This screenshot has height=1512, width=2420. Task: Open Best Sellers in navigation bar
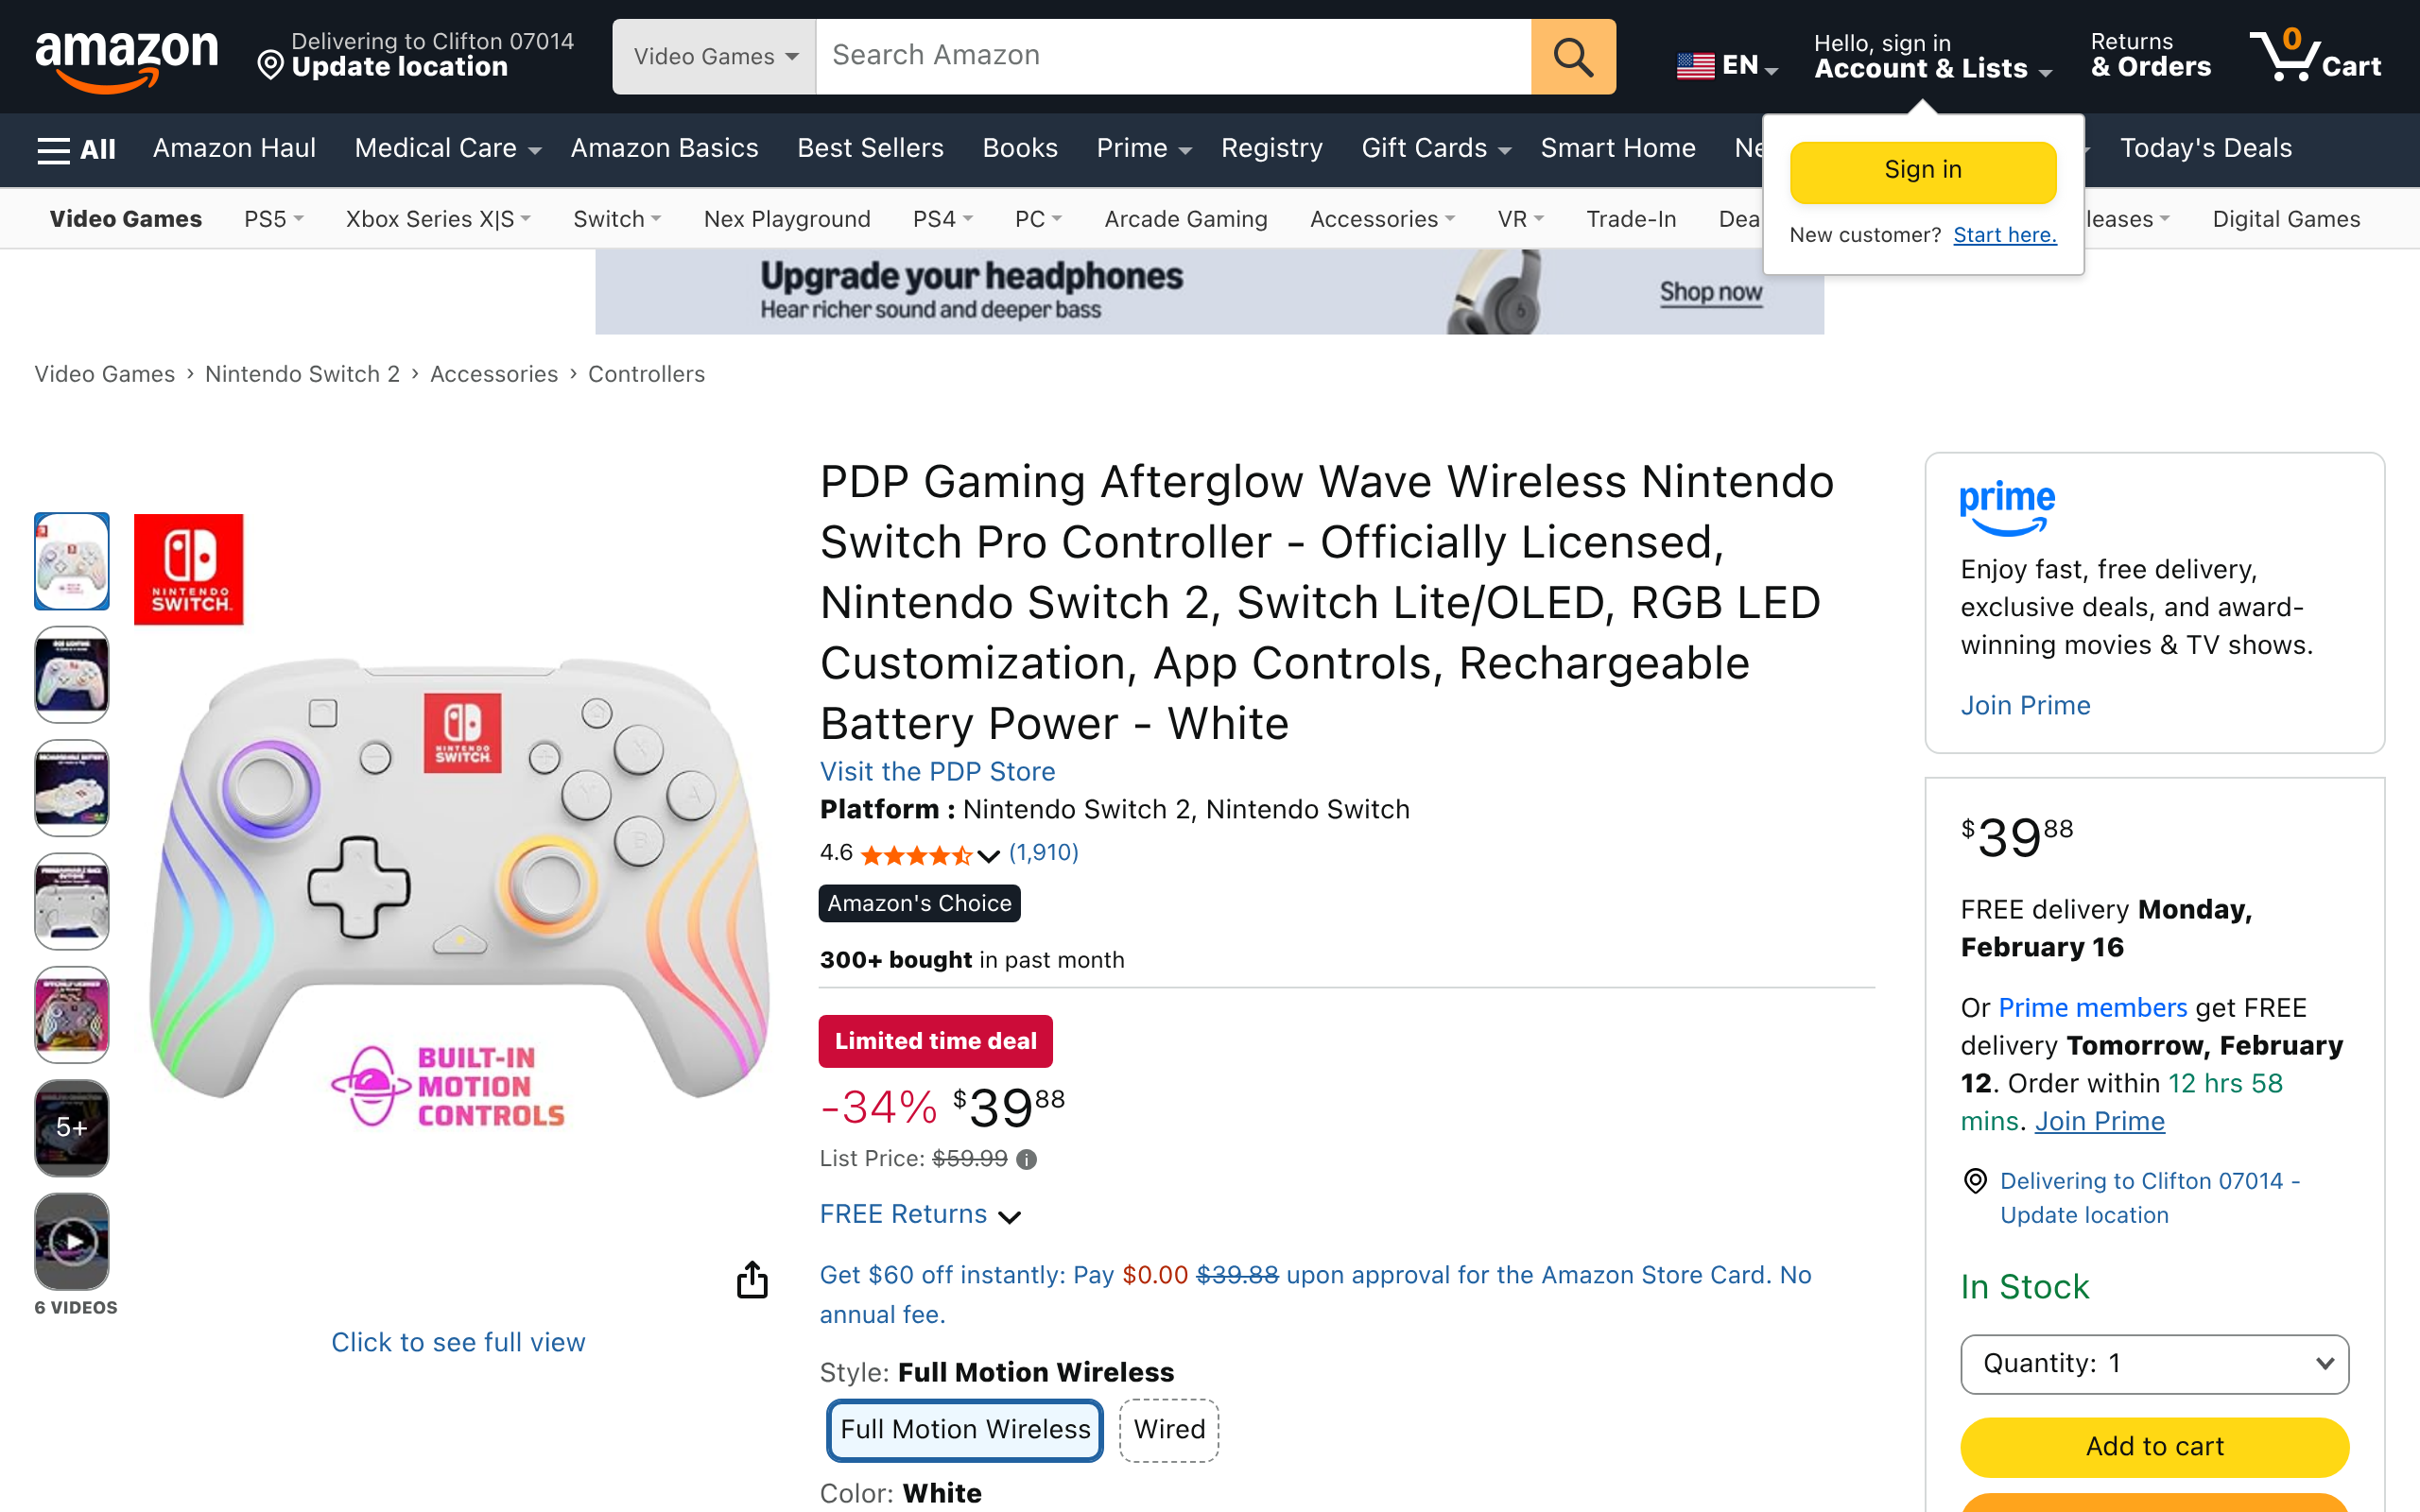pyautogui.click(x=870, y=149)
